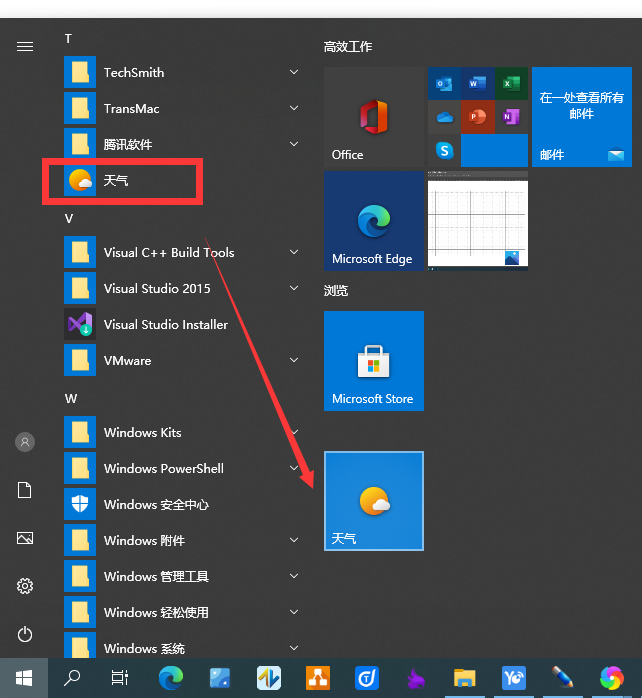Click the 高效工作 group title
Viewport: 642px width, 698px height.
pos(348,46)
